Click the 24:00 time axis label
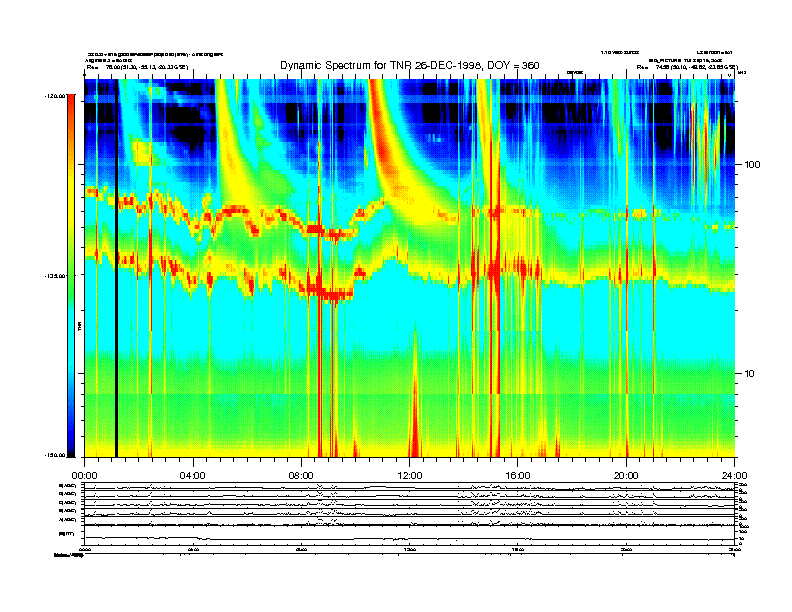This screenshot has height=612, width=792. point(734,475)
